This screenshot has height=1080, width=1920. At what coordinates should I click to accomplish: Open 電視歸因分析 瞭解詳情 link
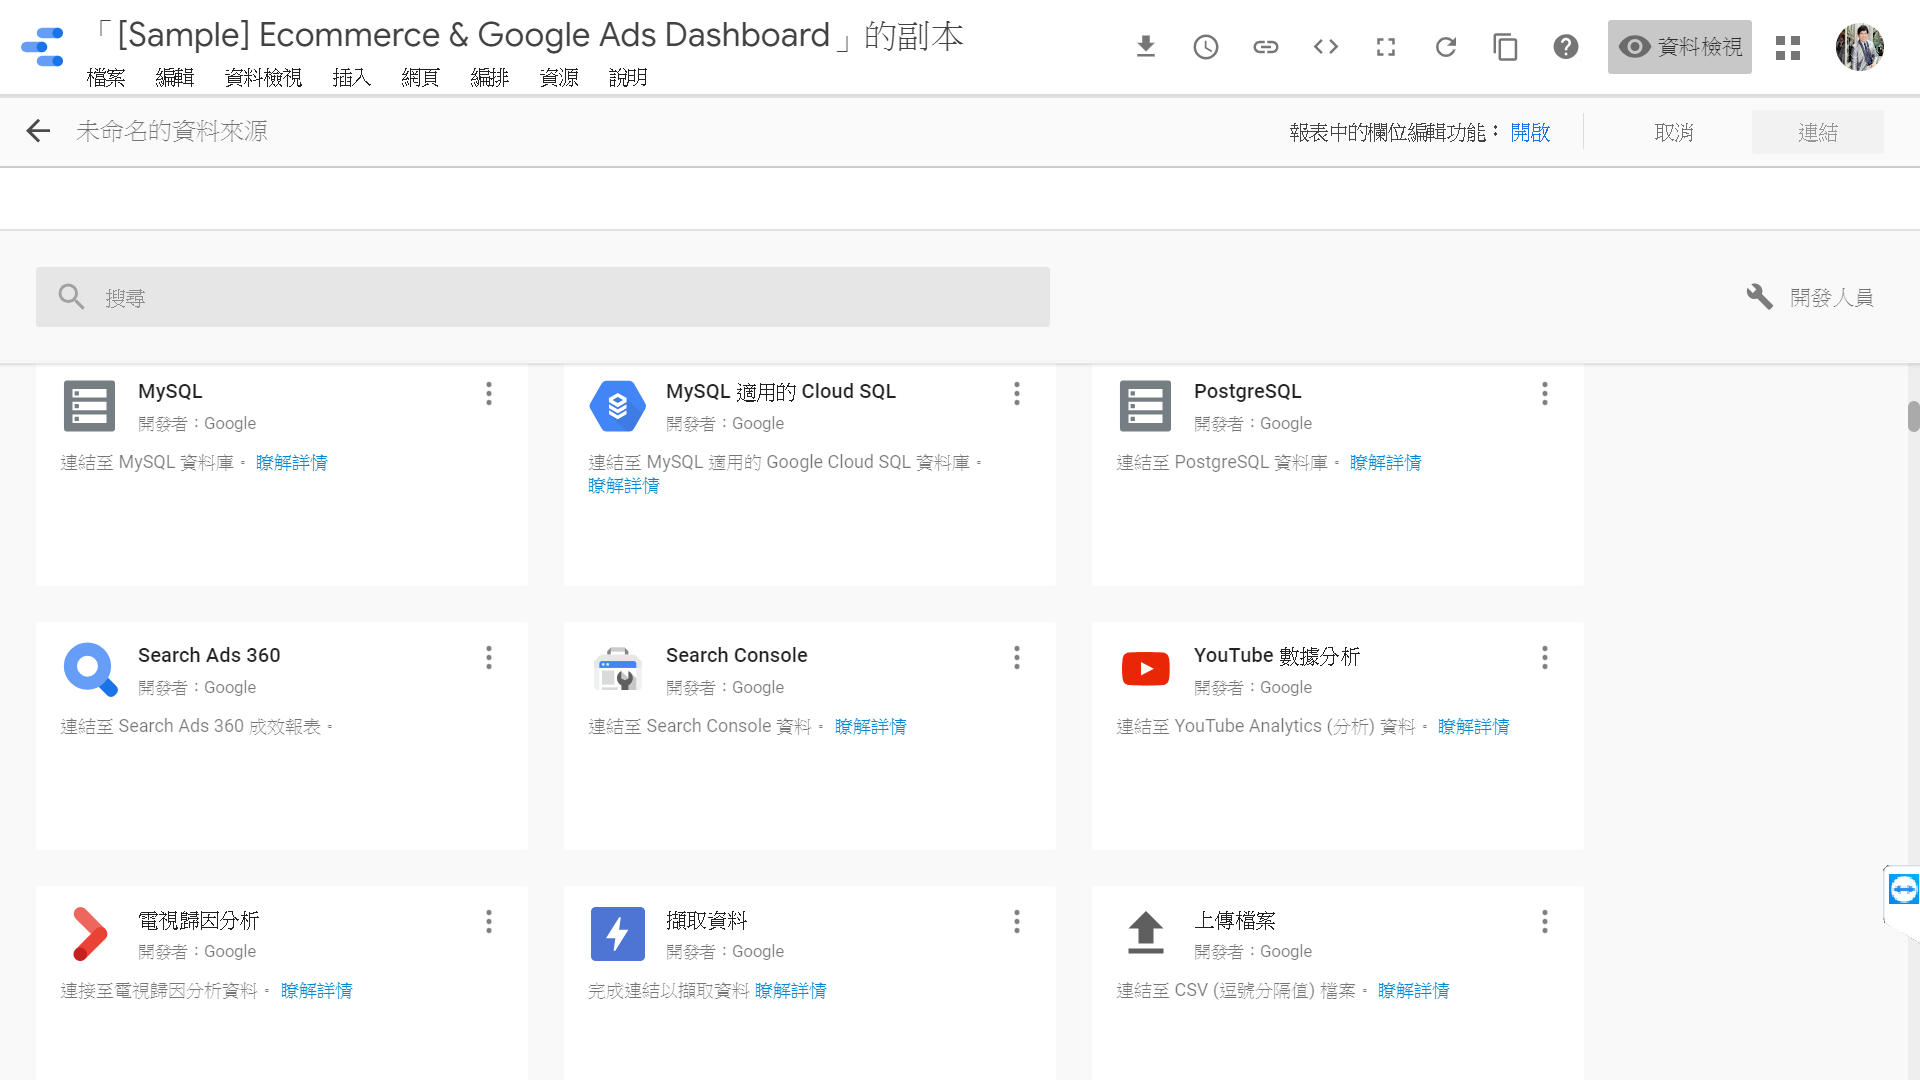[317, 990]
